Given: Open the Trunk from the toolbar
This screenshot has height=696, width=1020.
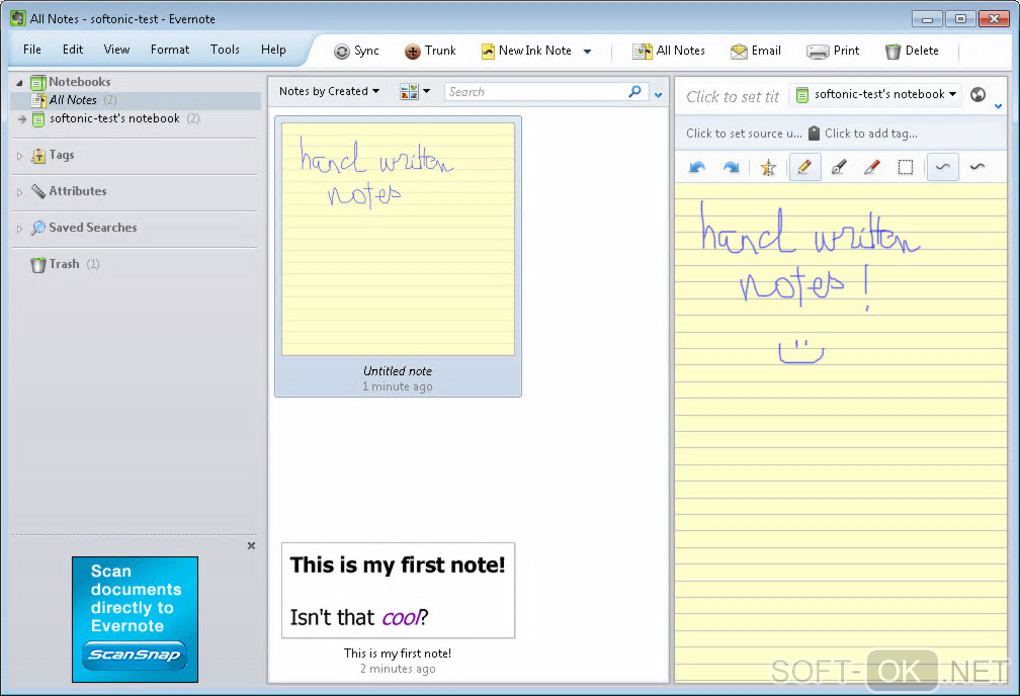Looking at the screenshot, I should click(430, 51).
